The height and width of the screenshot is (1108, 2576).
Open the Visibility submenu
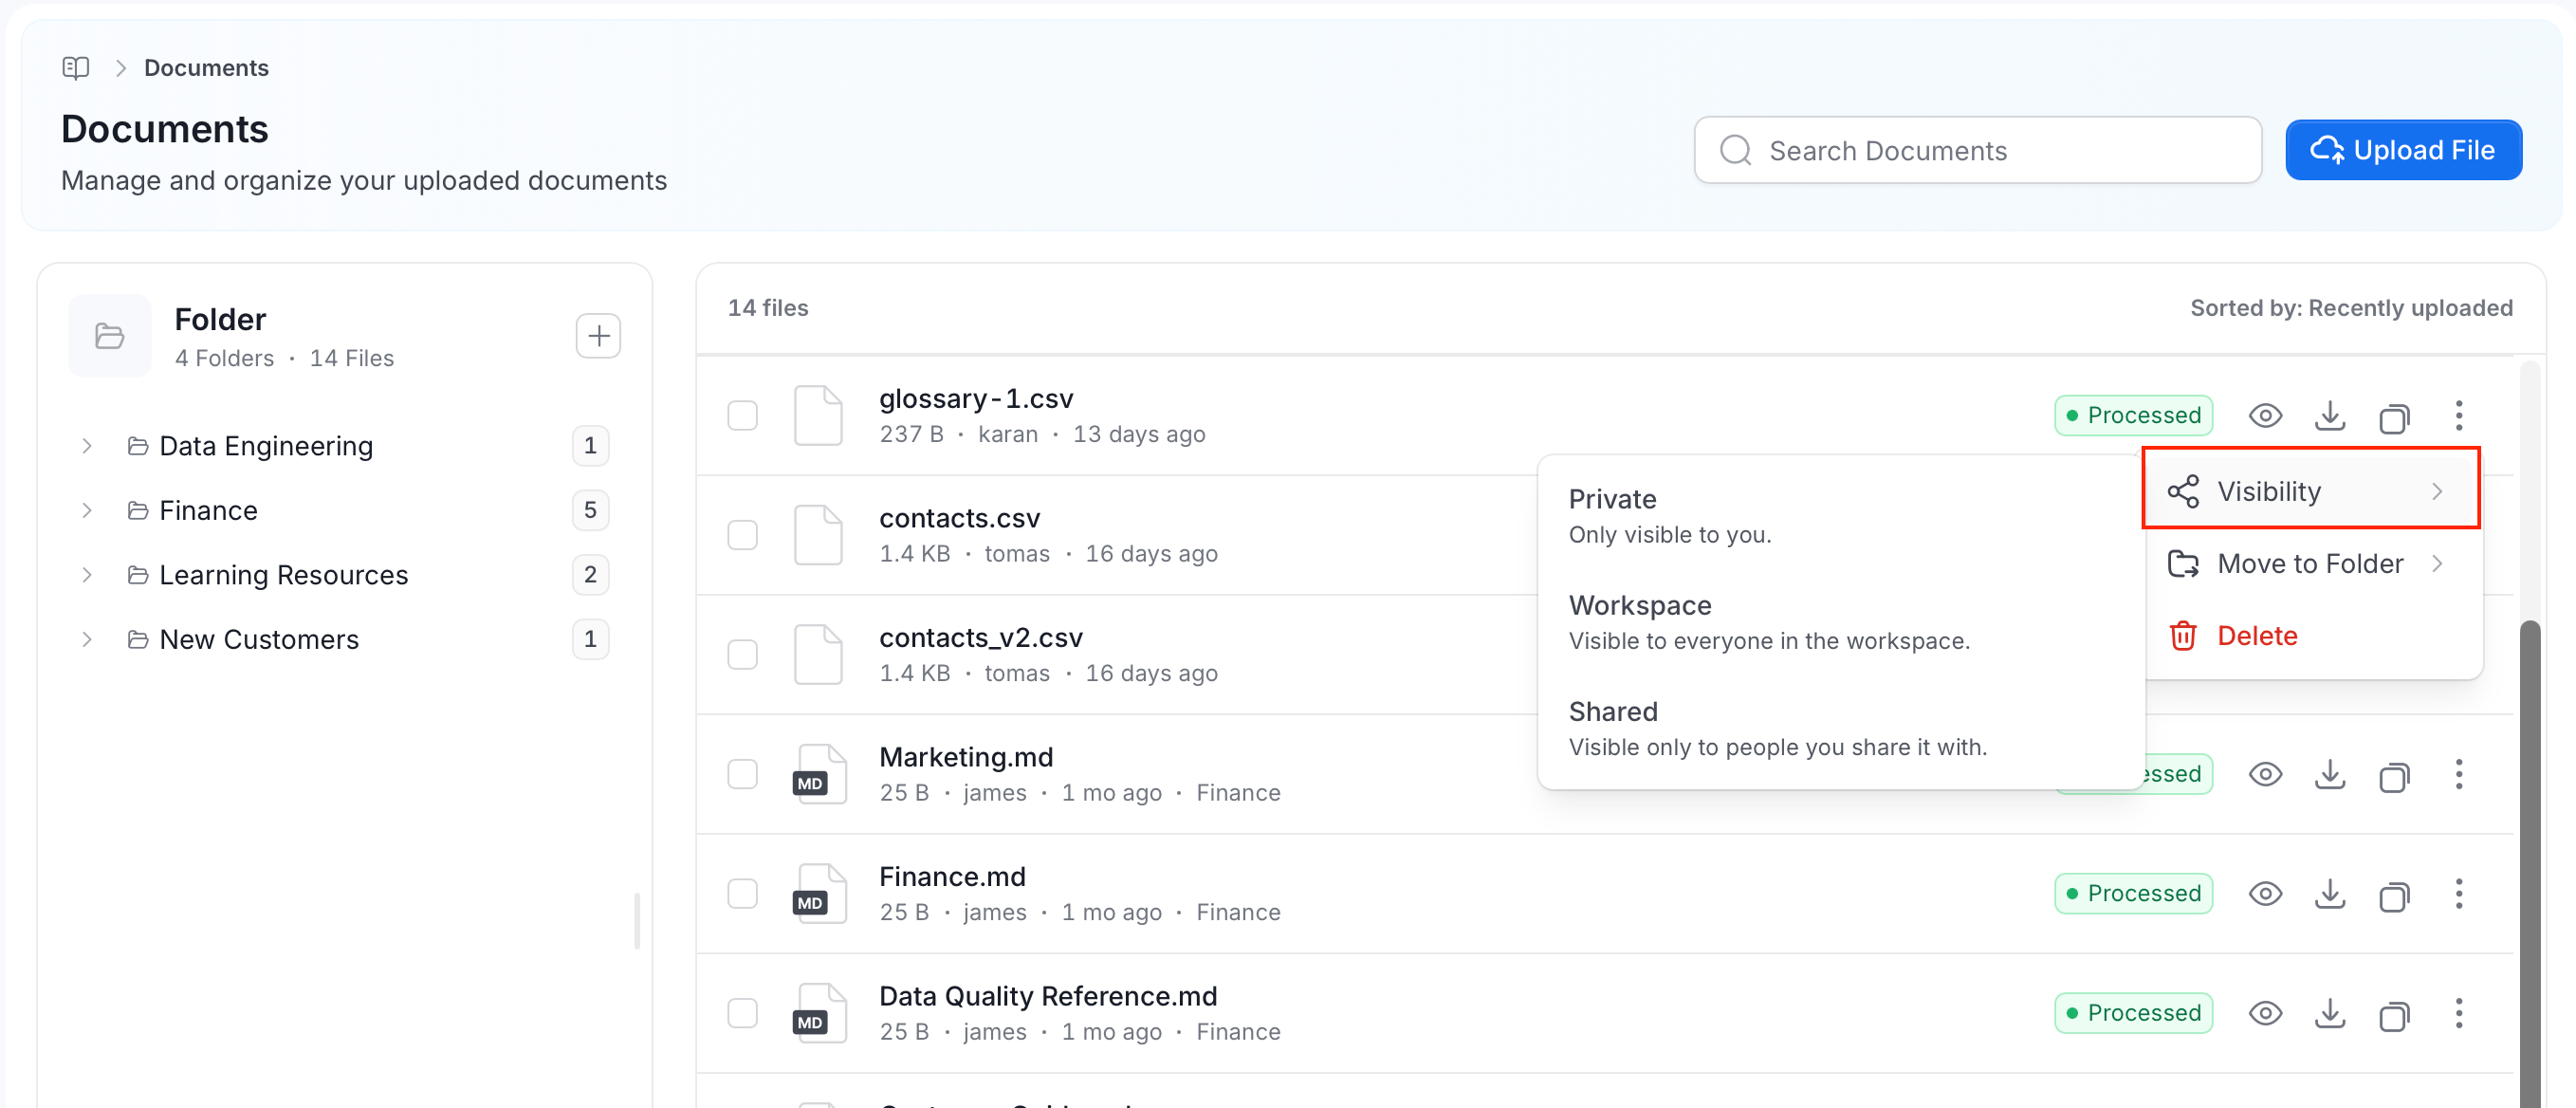click(x=2310, y=491)
